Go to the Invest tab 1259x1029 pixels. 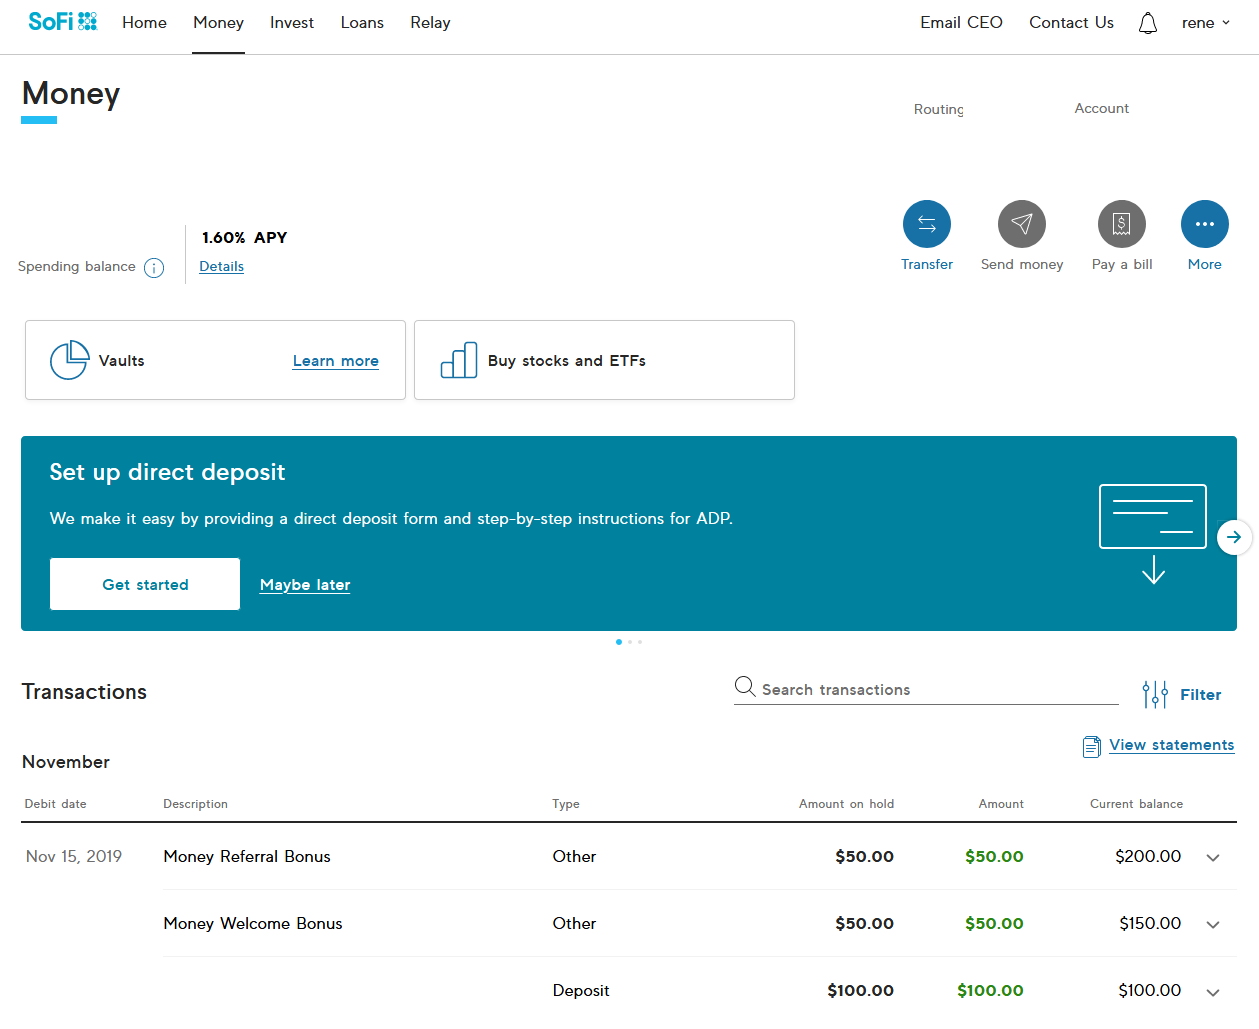(291, 23)
